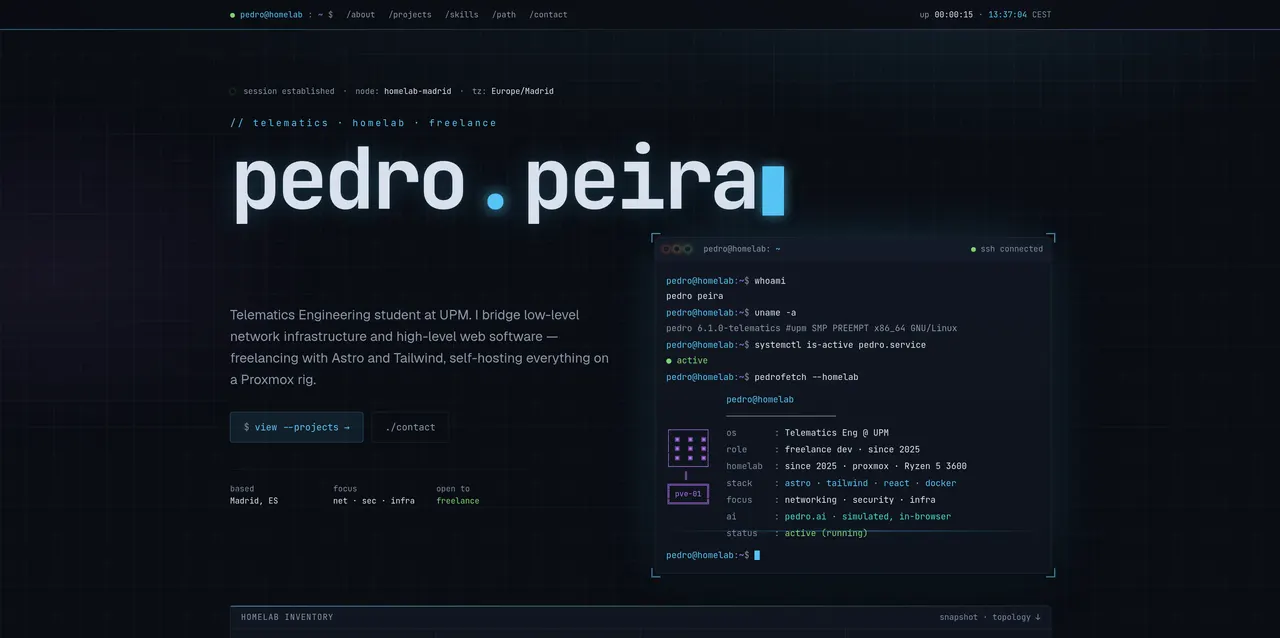Click the snapshot · topology ↓ toggle
Viewport: 1280px width, 638px height.
pyautogui.click(x=989, y=617)
